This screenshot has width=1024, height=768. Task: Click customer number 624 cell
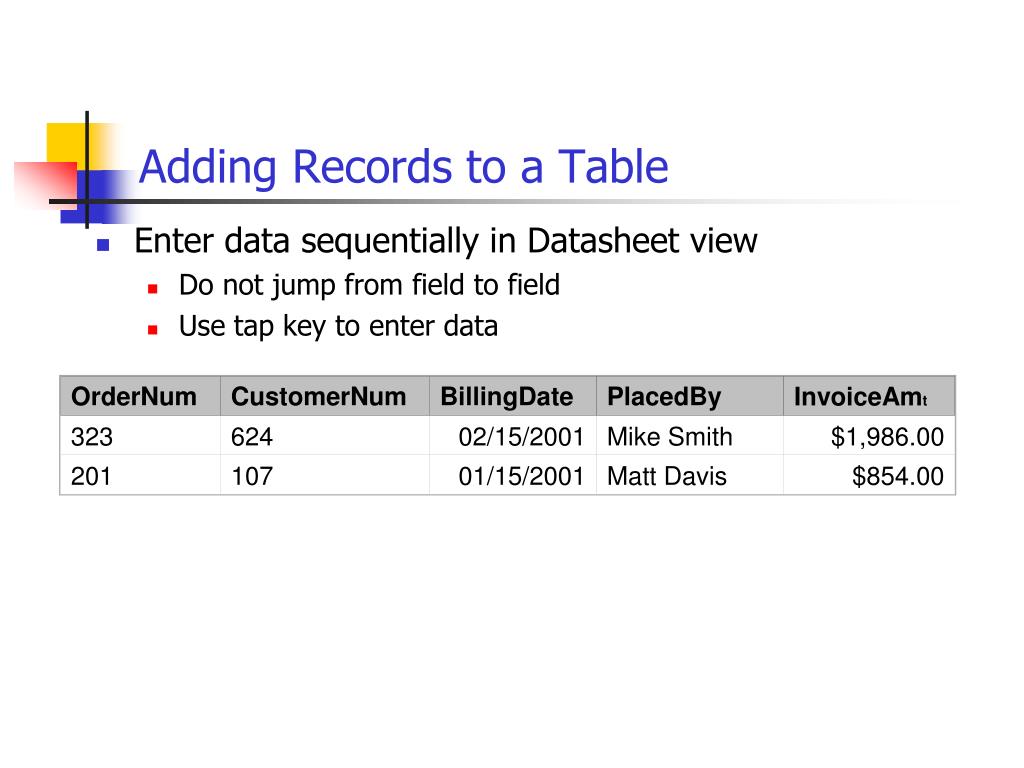[325, 436]
